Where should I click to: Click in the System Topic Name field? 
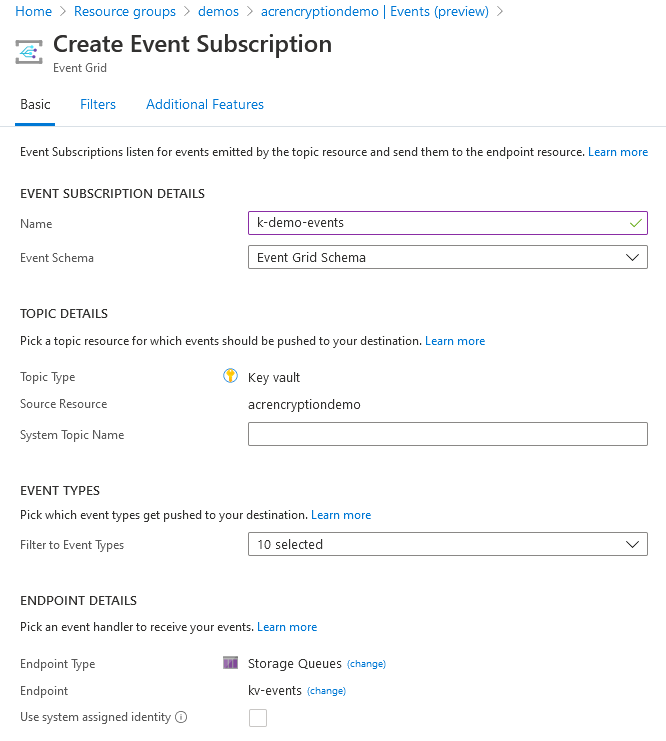point(447,434)
